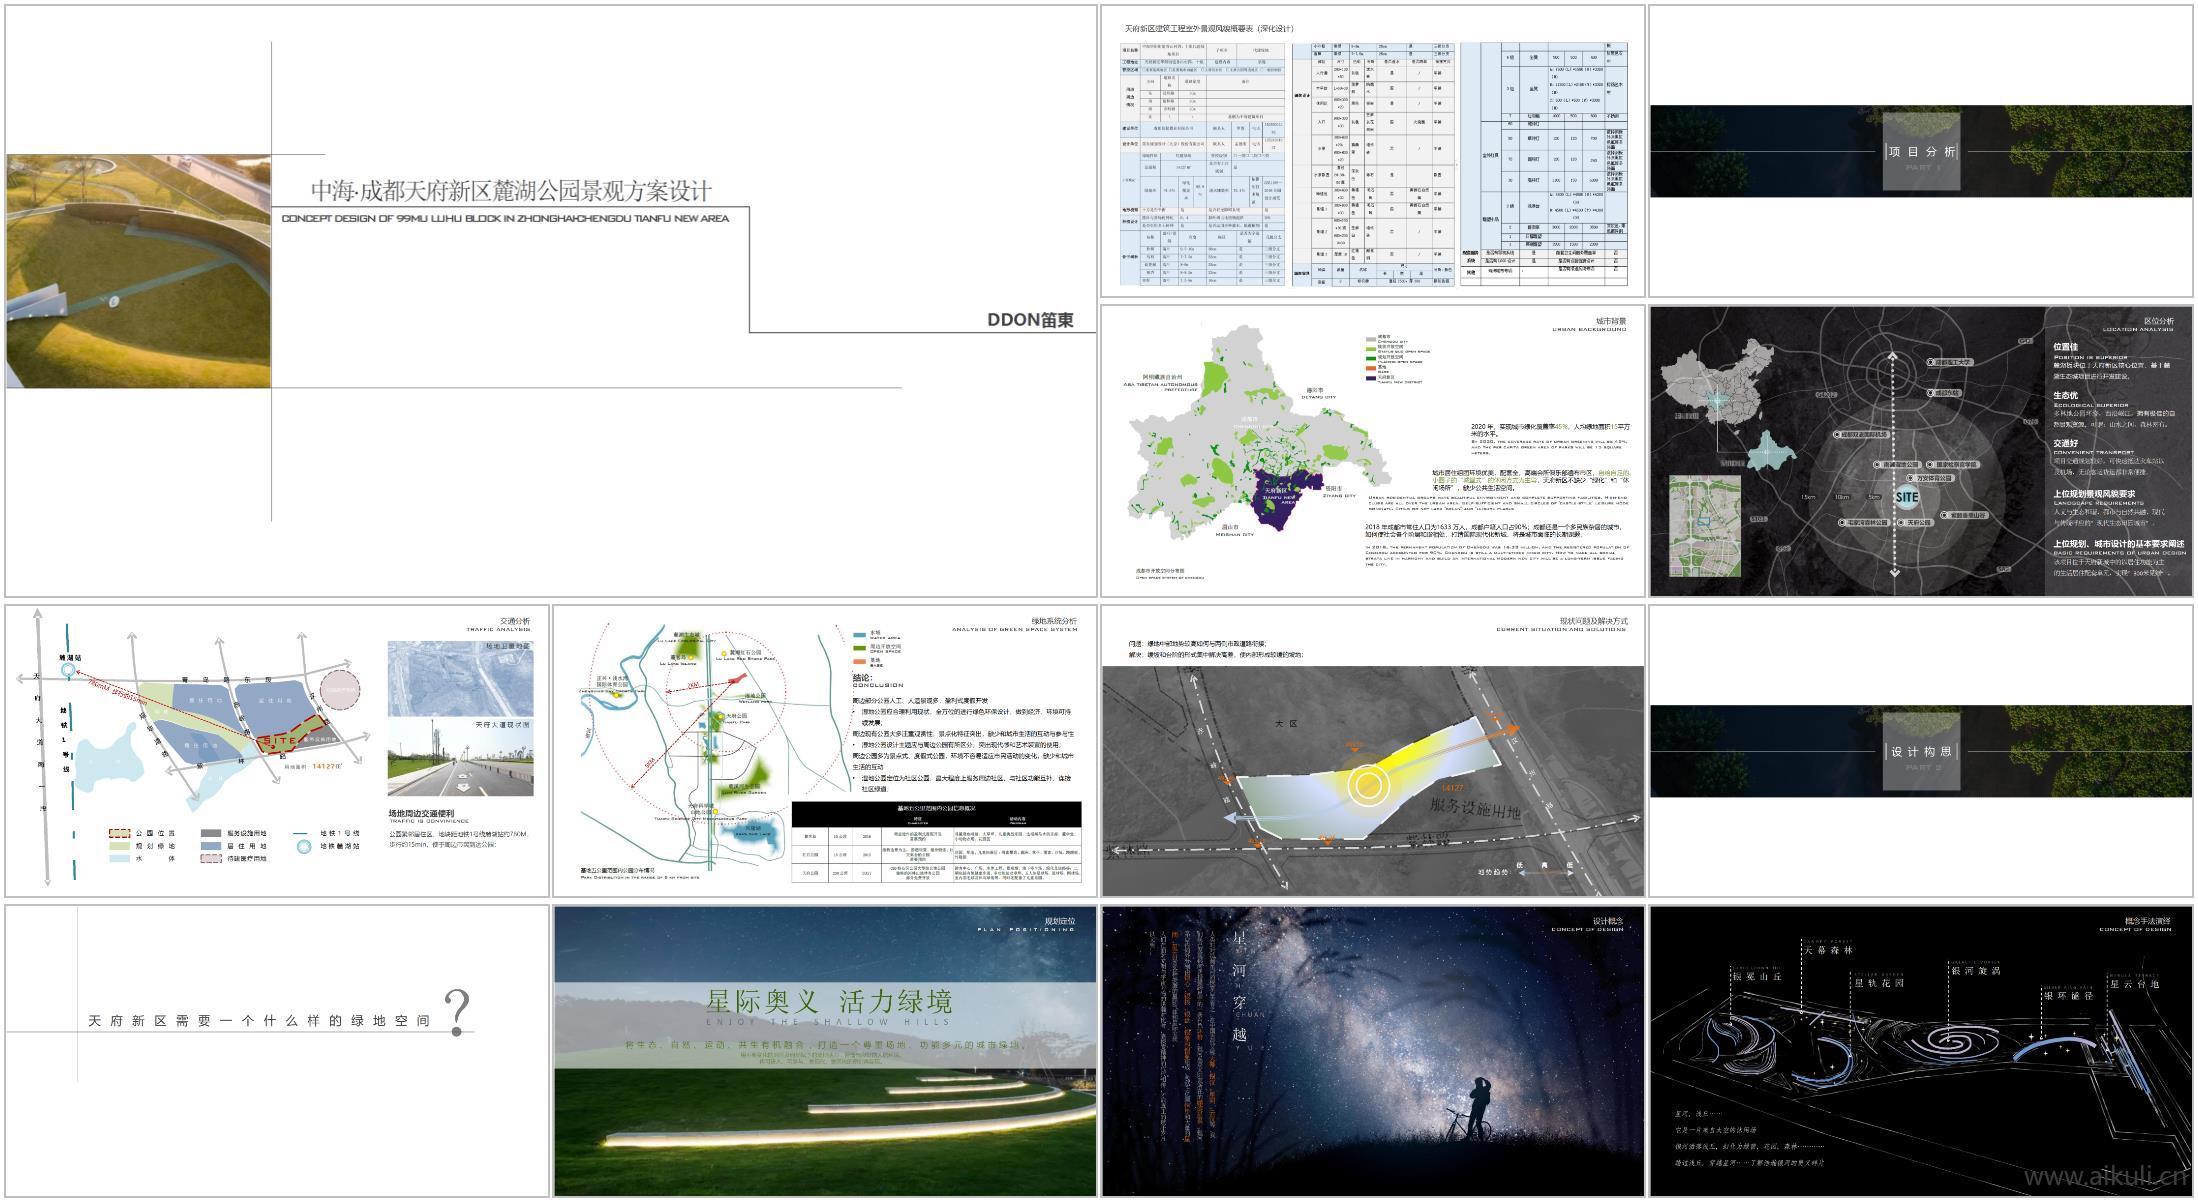Click the red SITE marker on the traffic analysis map
The height and width of the screenshot is (1202, 2198).
[278, 743]
